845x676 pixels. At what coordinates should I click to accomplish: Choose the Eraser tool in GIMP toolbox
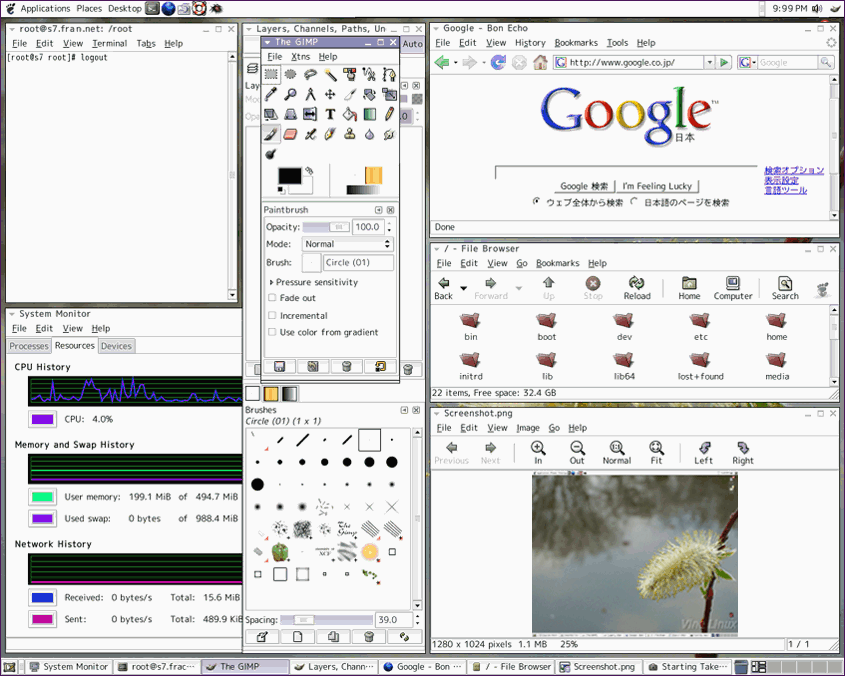click(x=291, y=134)
